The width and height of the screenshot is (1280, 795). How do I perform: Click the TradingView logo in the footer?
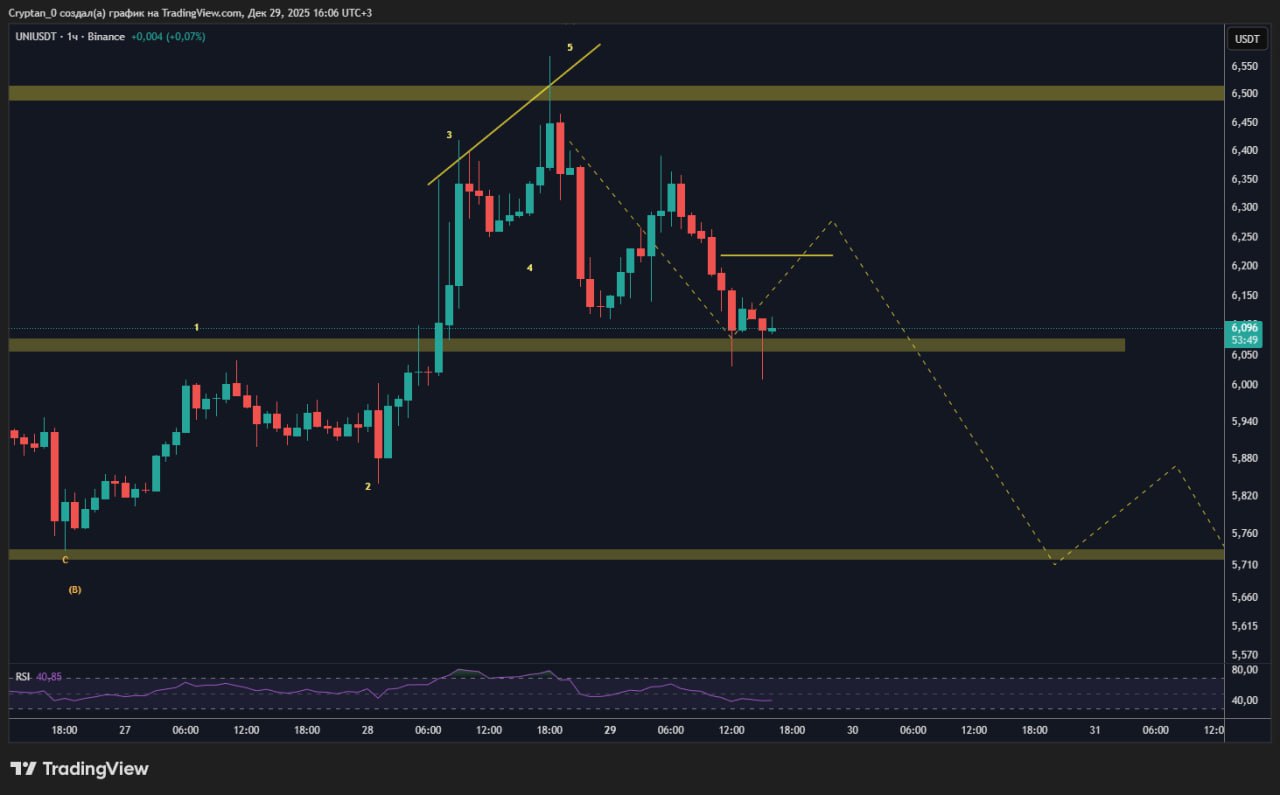[x=79, y=768]
